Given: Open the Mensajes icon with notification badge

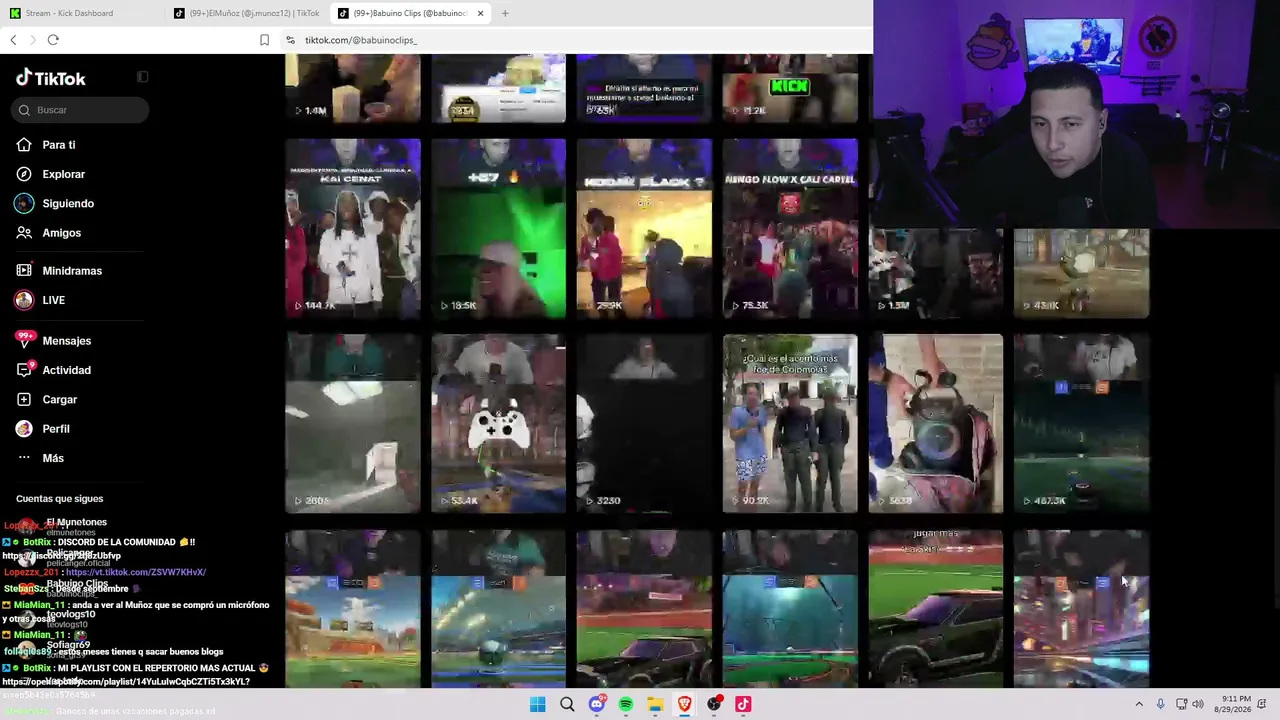Looking at the screenshot, I should point(24,341).
